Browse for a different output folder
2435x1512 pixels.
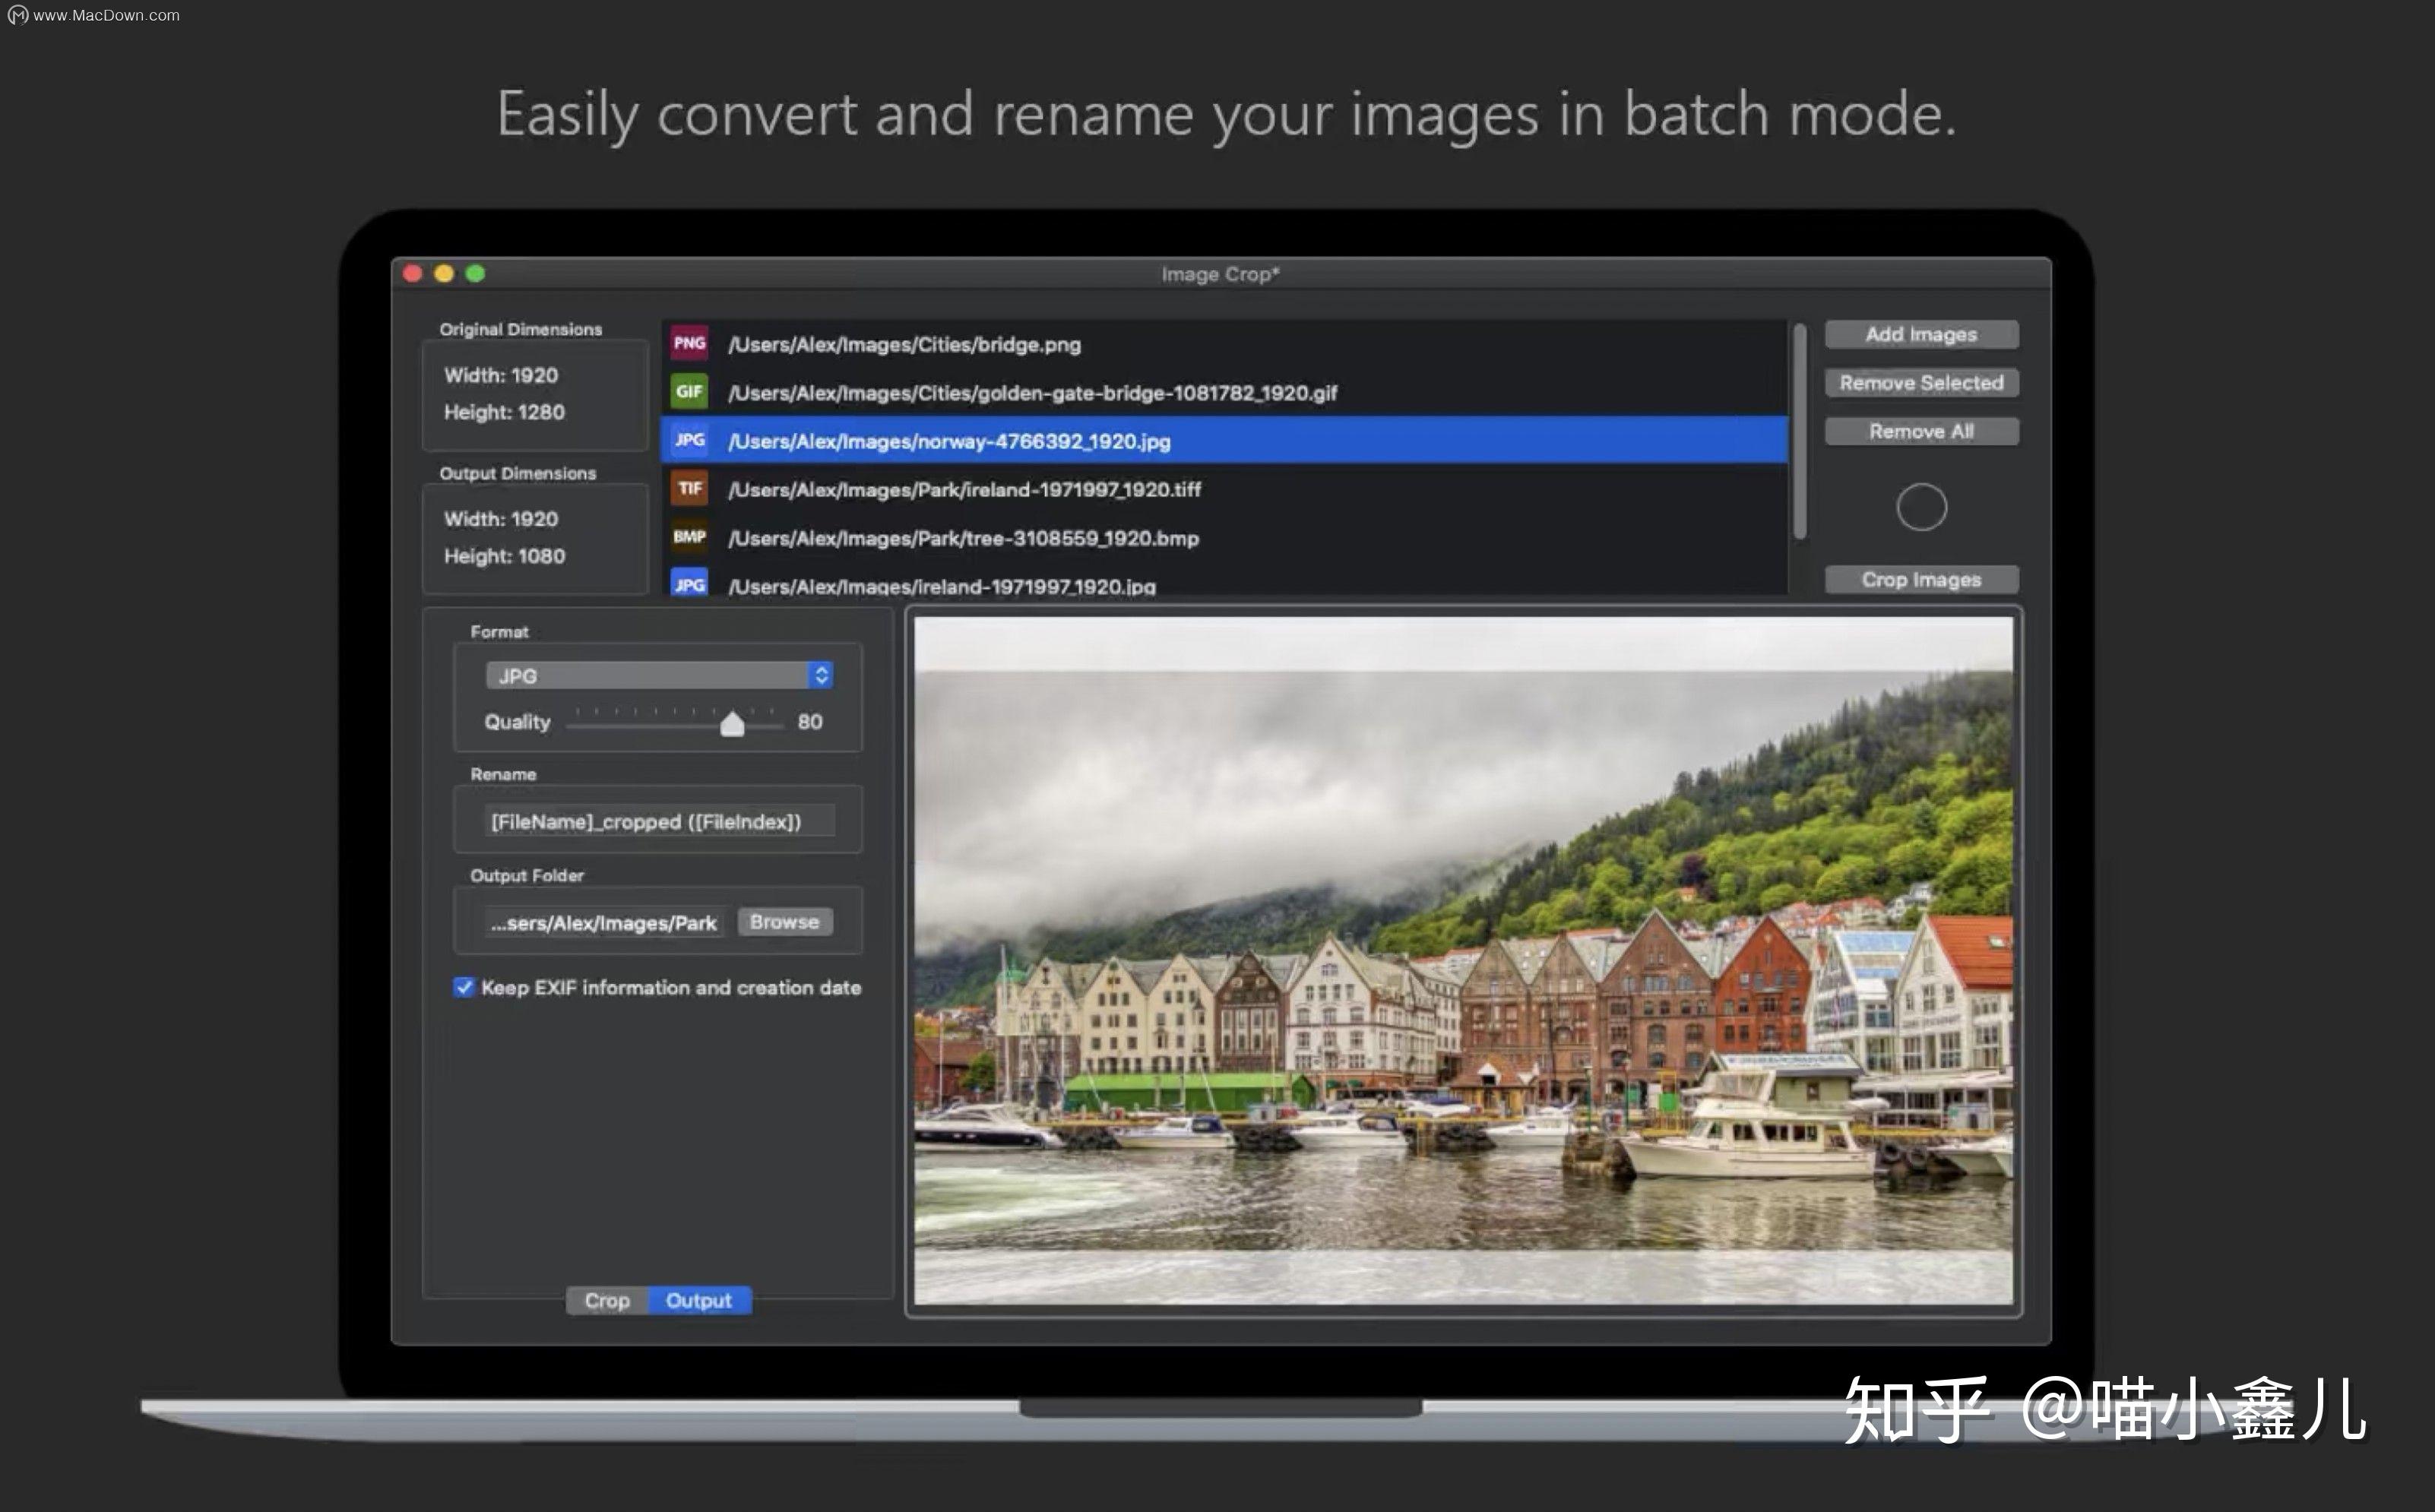click(x=784, y=921)
